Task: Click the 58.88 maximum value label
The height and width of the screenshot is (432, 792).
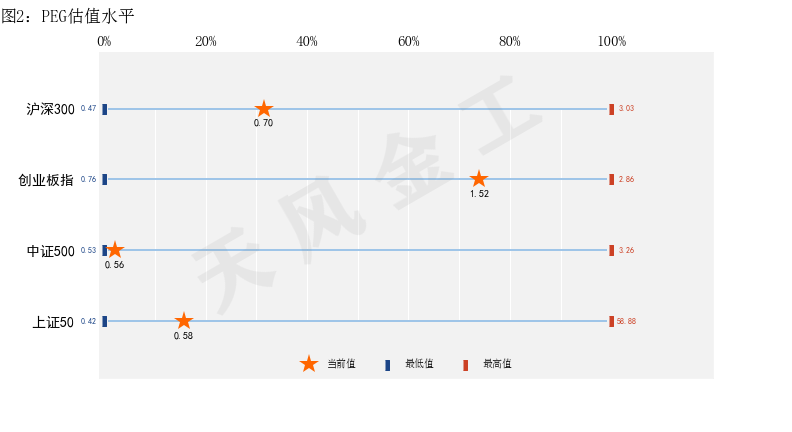Action: point(626,321)
